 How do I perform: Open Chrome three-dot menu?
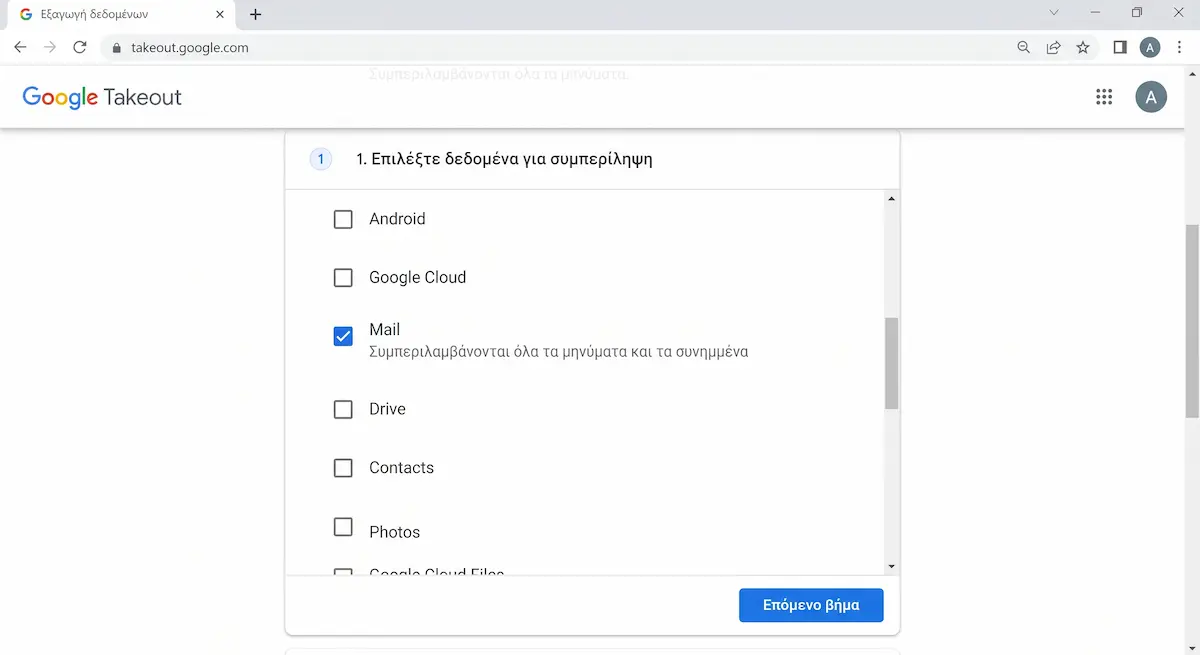click(1180, 47)
